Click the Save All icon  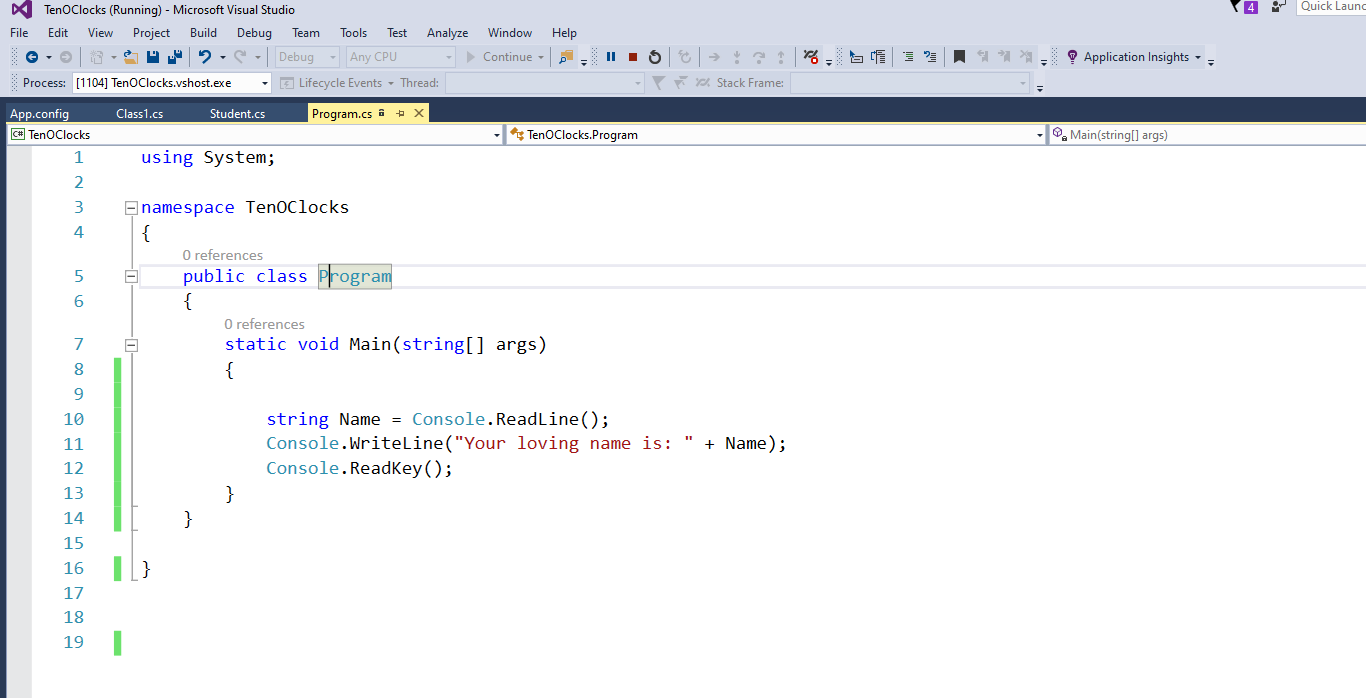175,57
